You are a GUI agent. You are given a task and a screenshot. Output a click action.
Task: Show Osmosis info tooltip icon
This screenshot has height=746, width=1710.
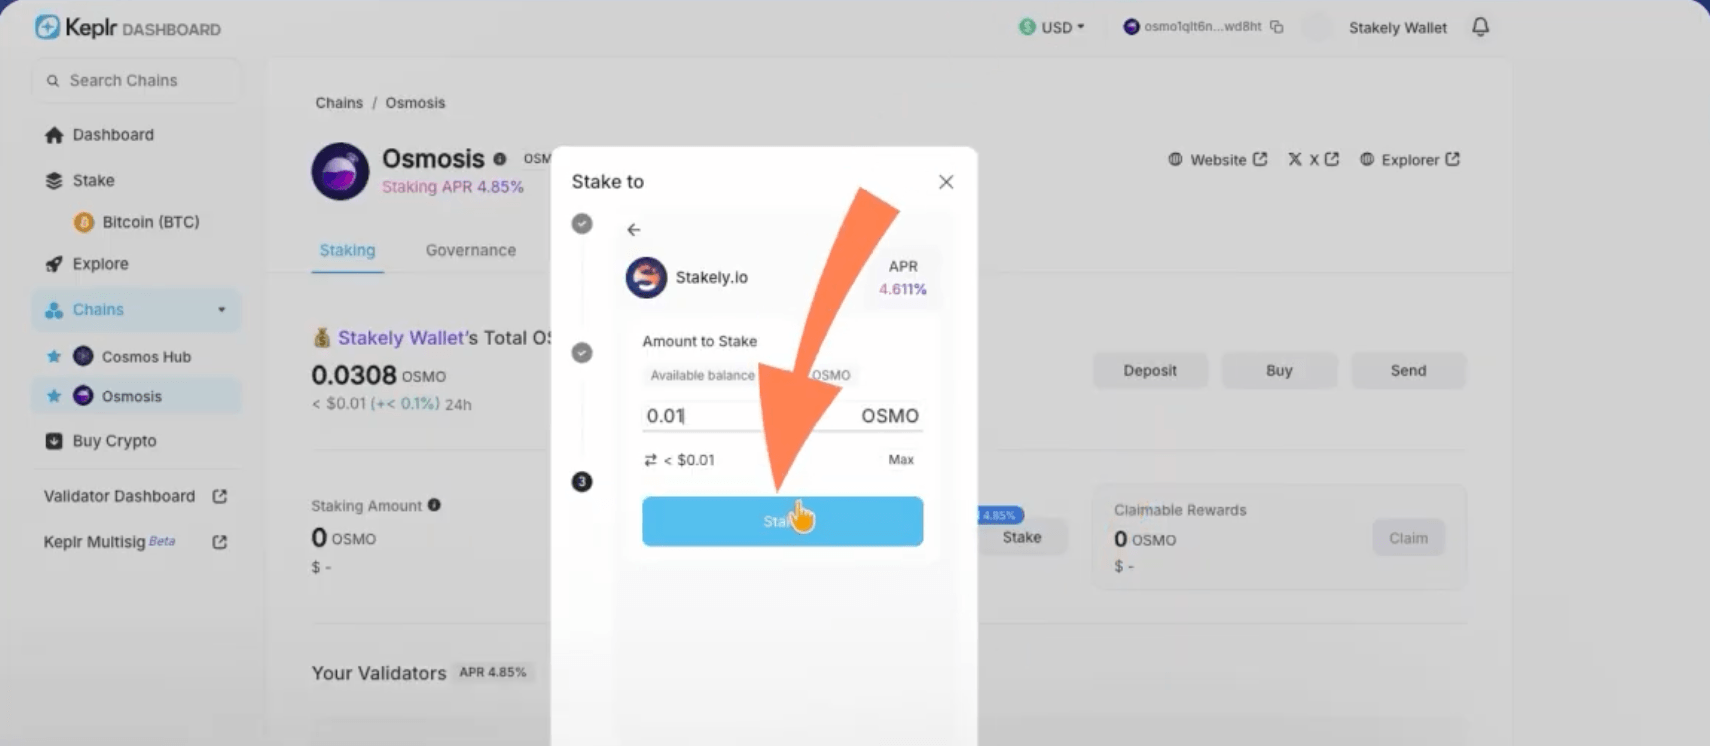(500, 158)
